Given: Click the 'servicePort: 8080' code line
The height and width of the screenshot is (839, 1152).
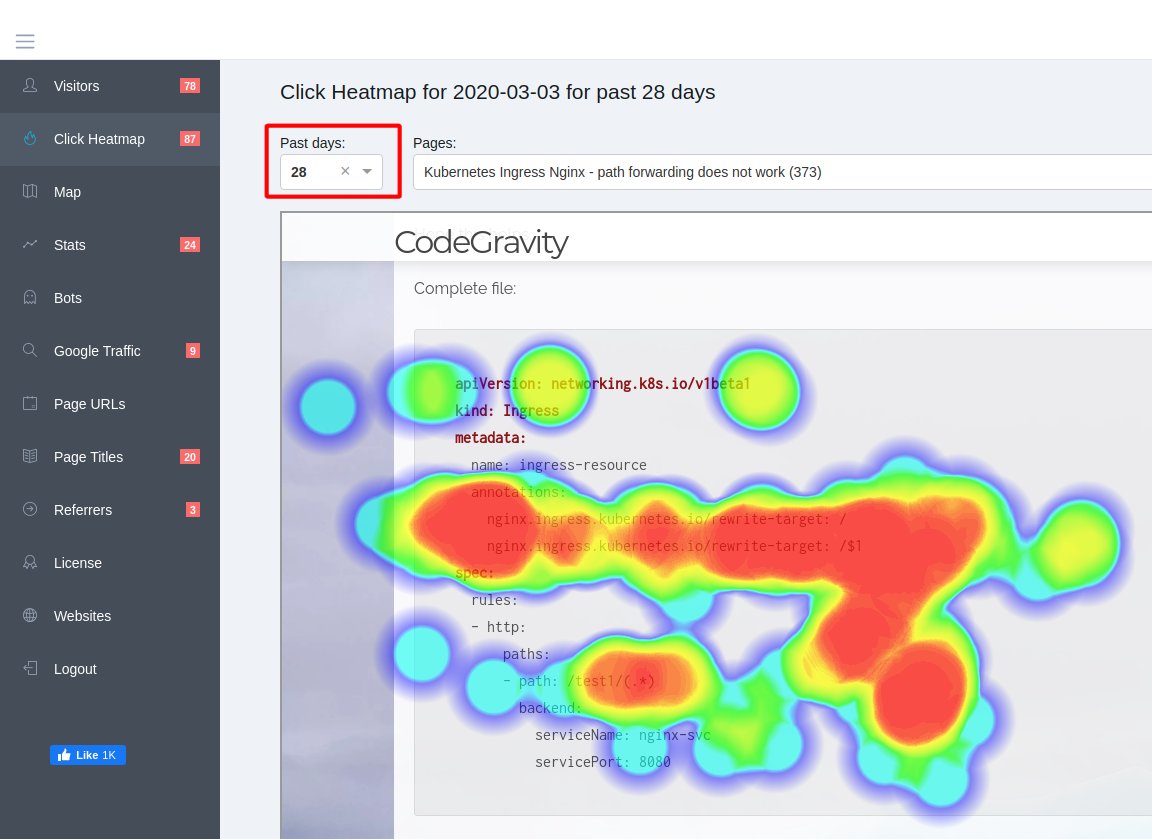Looking at the screenshot, I should tap(602, 762).
